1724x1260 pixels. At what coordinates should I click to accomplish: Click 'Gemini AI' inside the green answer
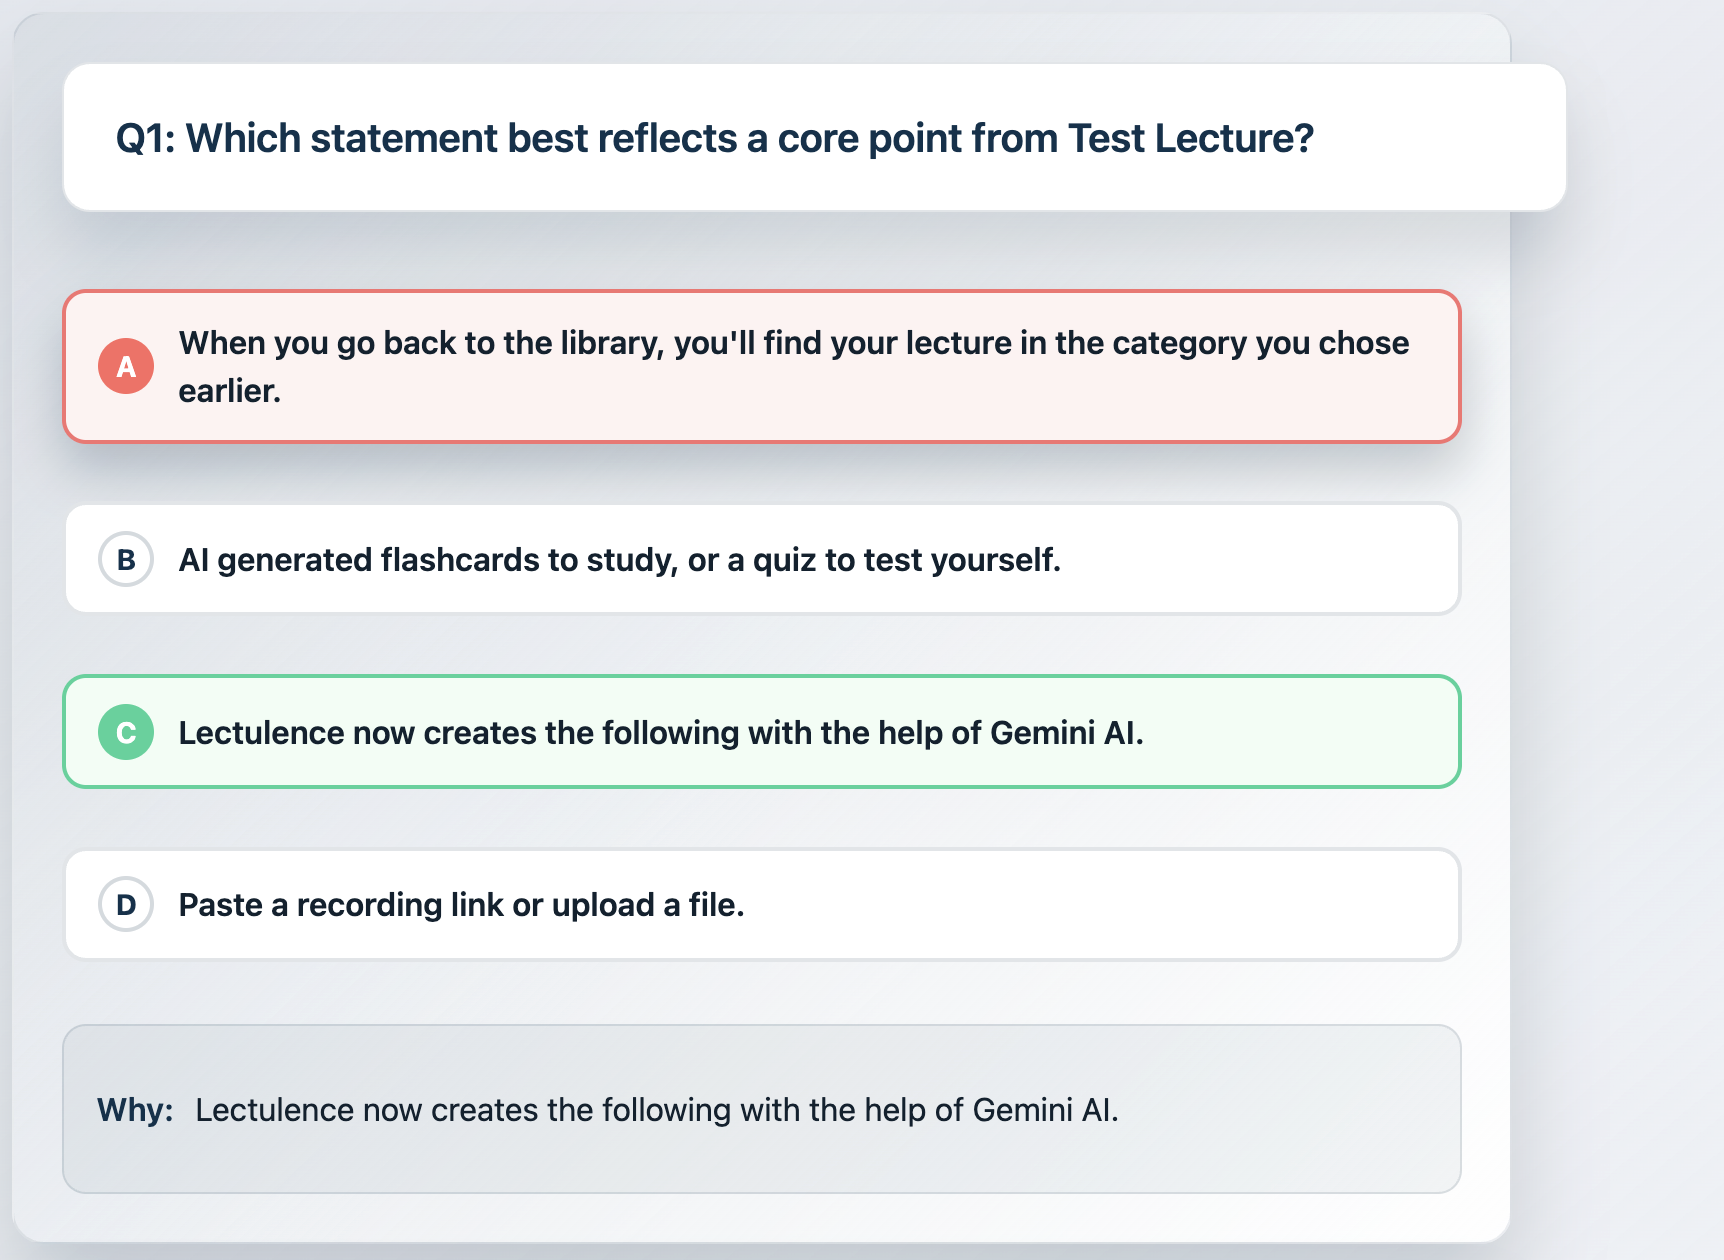coord(1066,733)
